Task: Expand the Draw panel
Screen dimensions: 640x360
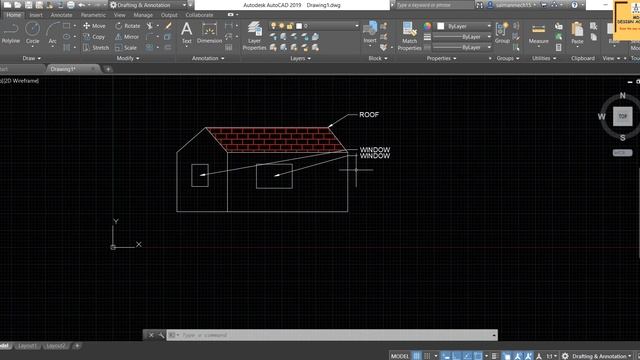Action: pos(31,58)
